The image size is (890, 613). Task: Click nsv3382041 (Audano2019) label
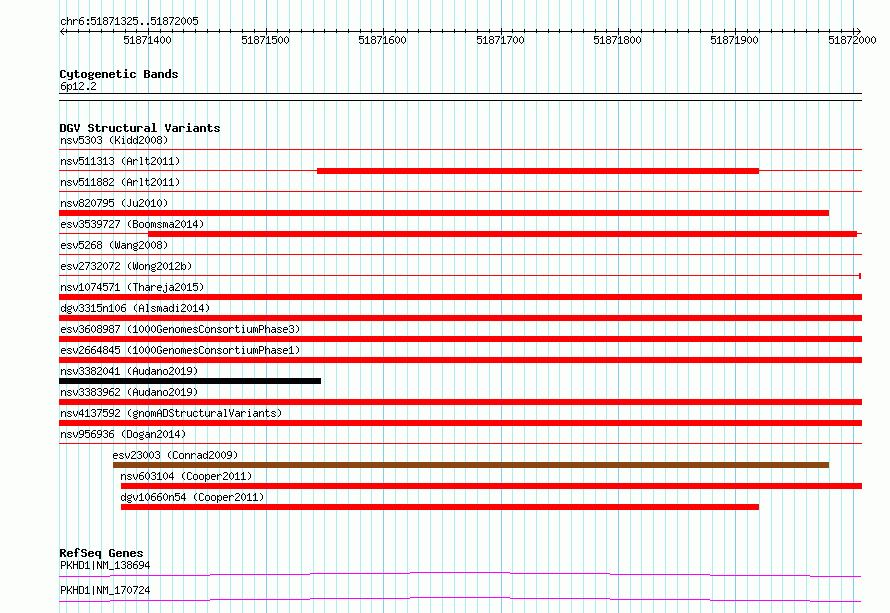tap(129, 371)
